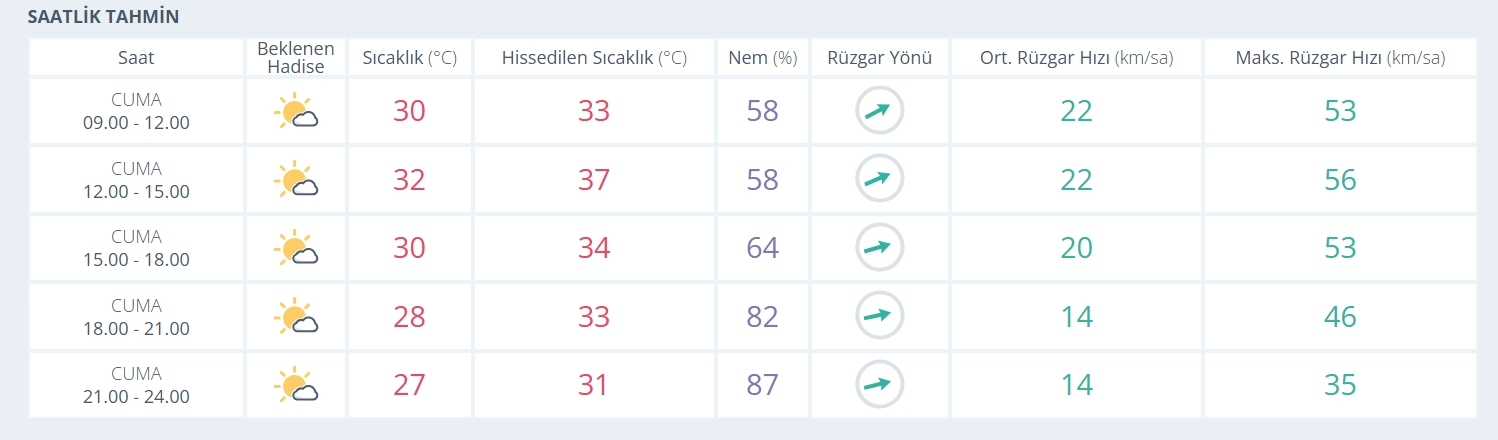The height and width of the screenshot is (440, 1498).
Task: Click the Maks. Rüzgar Hızı column header
Action: coord(1340,58)
